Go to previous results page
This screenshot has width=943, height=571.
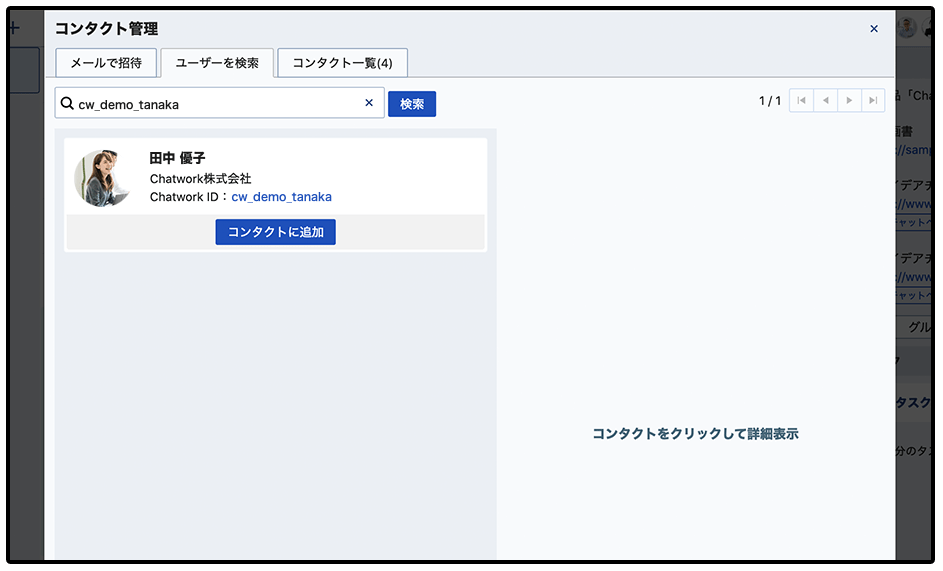click(825, 101)
